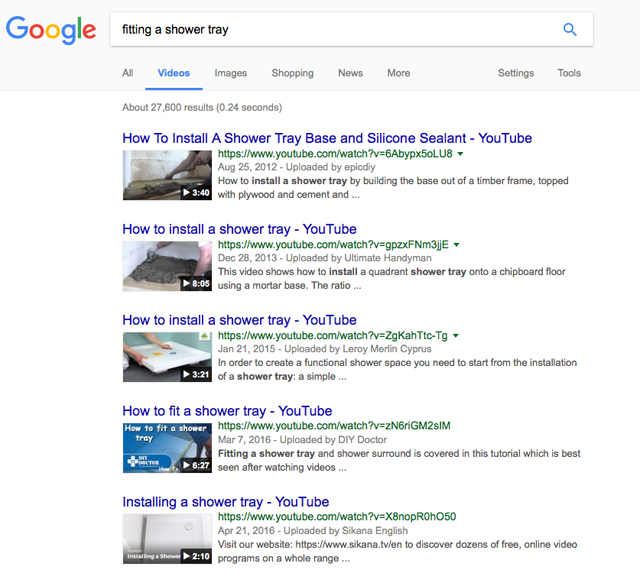Open the More search options menu
The image size is (640, 586).
point(399,73)
